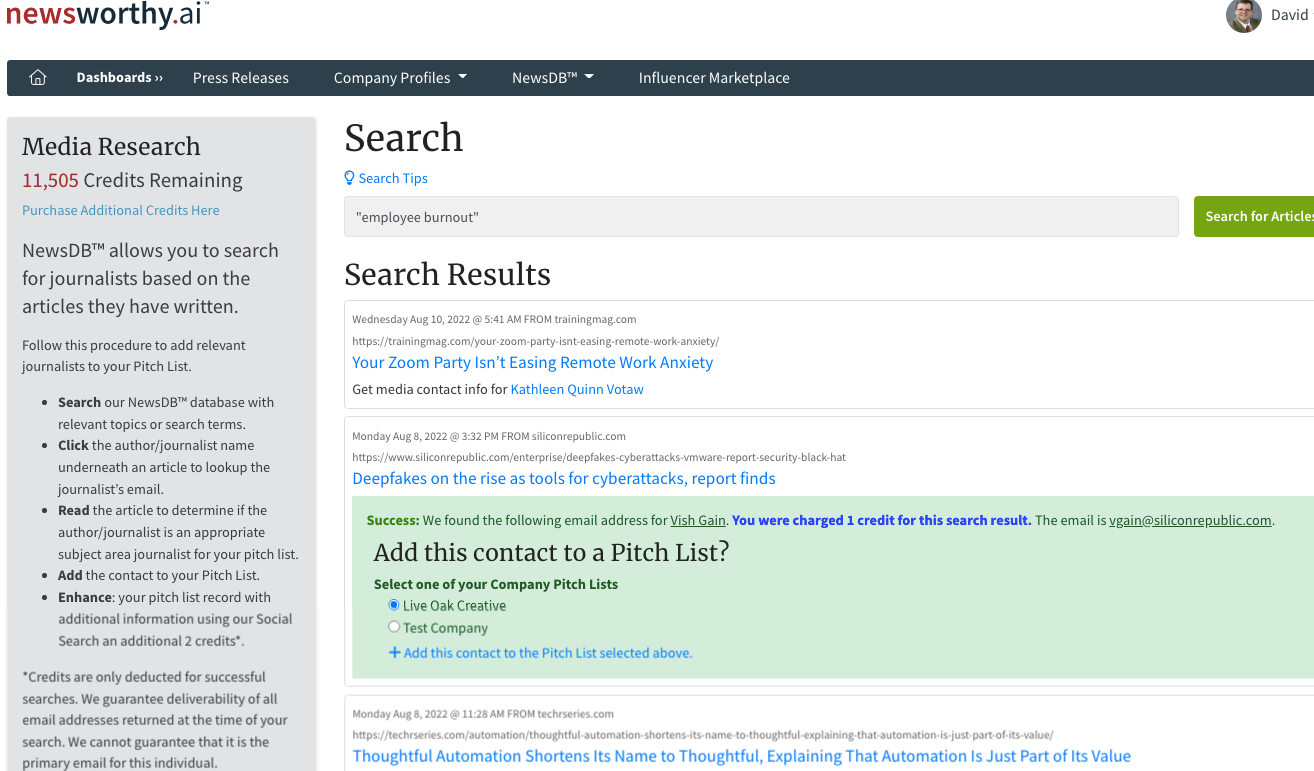Click the newsworthy.ai logo
1314x771 pixels.
tap(105, 14)
